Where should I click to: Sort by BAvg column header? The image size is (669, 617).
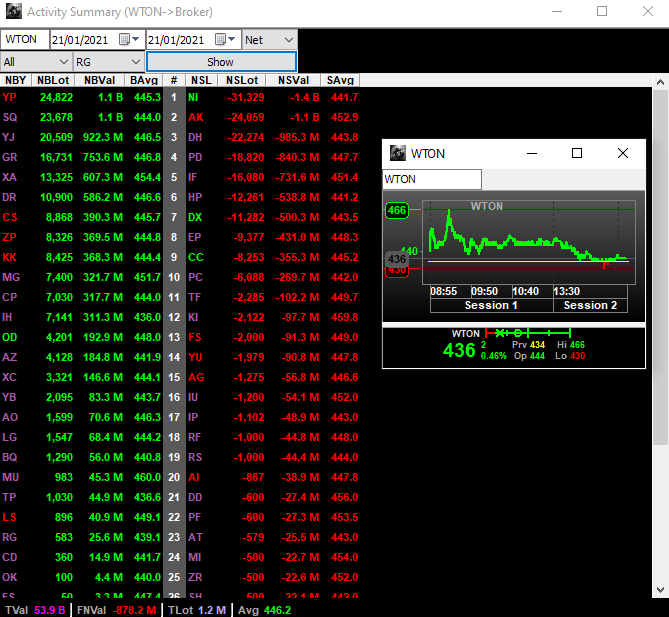(144, 80)
